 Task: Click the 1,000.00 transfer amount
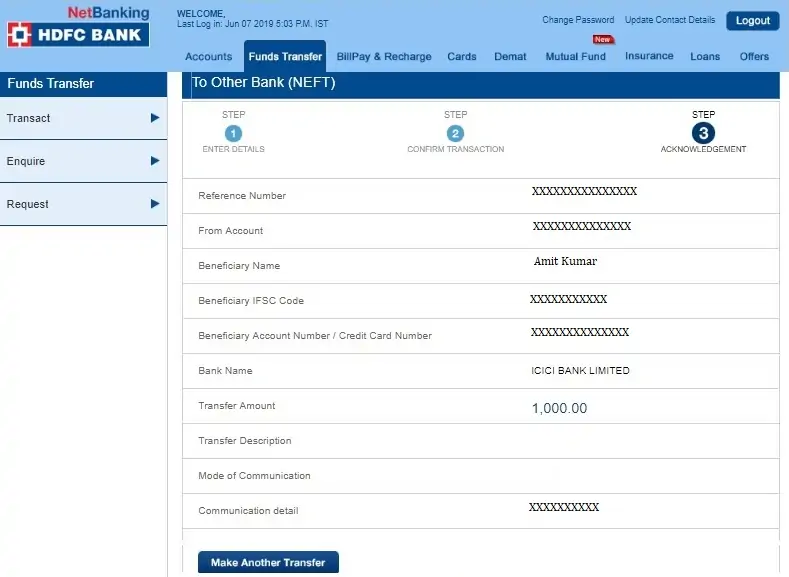pyautogui.click(x=560, y=408)
